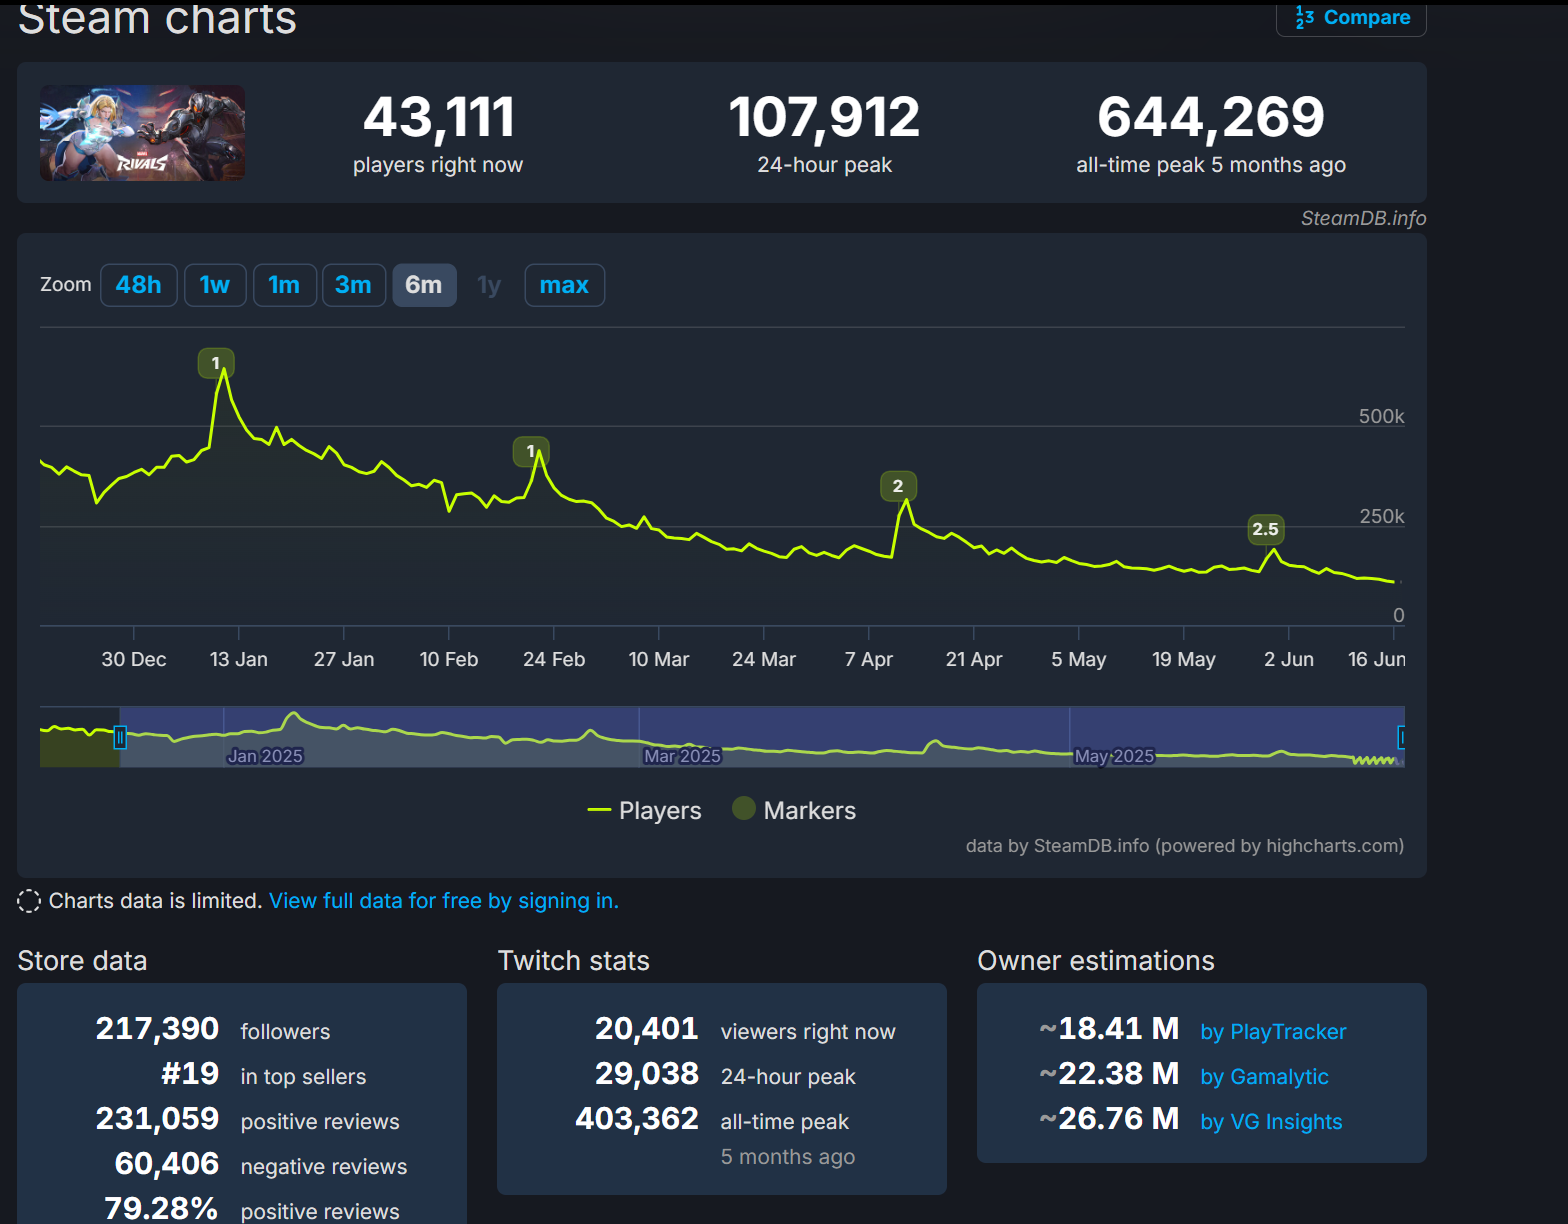This screenshot has width=1568, height=1224.
Task: Click the 'Mar 2025' label in navigator
Action: click(x=682, y=756)
